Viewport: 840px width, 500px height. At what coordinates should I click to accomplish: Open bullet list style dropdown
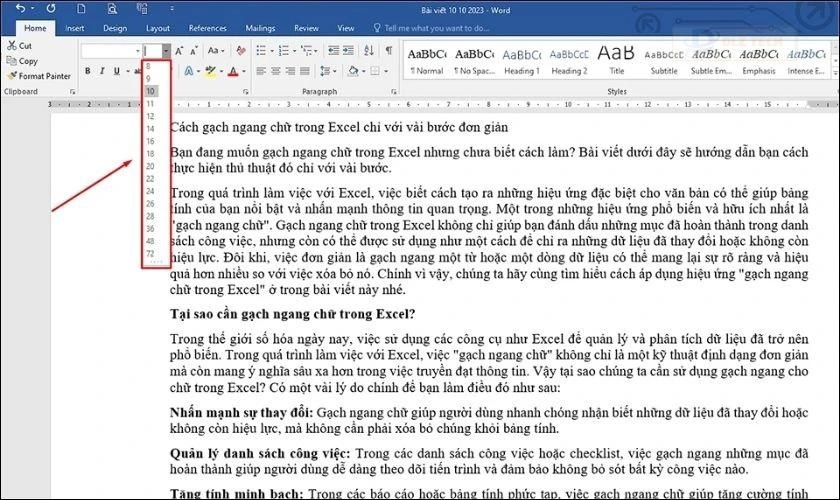(272, 51)
